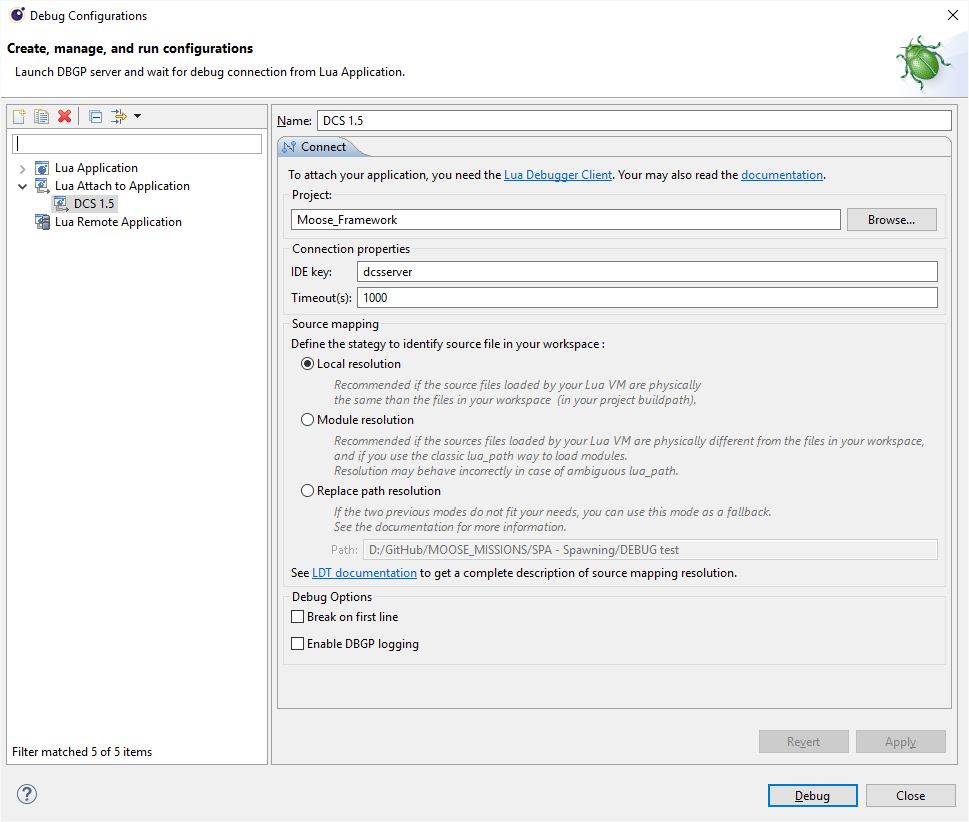Image resolution: width=969 pixels, height=822 pixels.
Task: Toggle Enable DBGP logging checkbox
Action: [x=297, y=644]
